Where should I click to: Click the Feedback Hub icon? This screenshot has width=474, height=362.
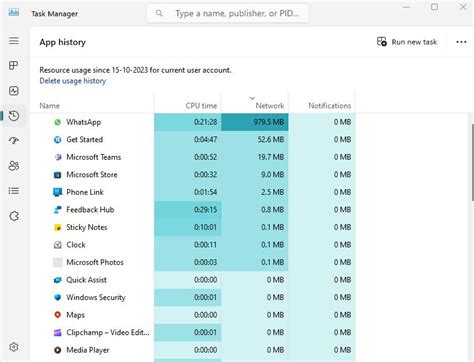(x=58, y=210)
